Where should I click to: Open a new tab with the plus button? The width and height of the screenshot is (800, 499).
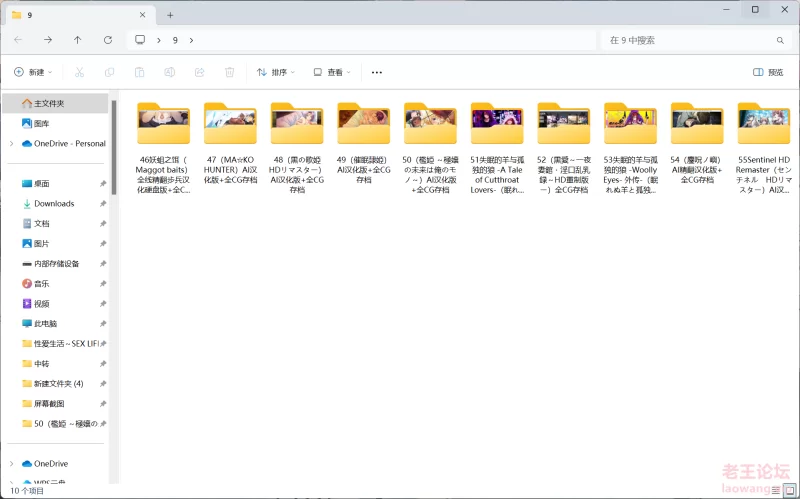tap(170, 15)
